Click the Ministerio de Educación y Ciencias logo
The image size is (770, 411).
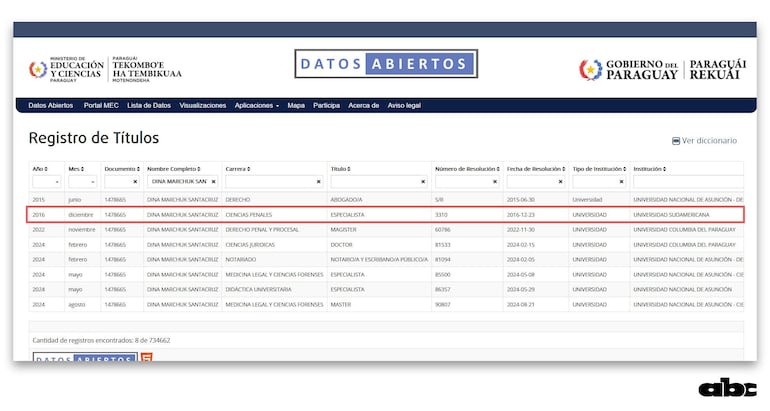tap(105, 69)
